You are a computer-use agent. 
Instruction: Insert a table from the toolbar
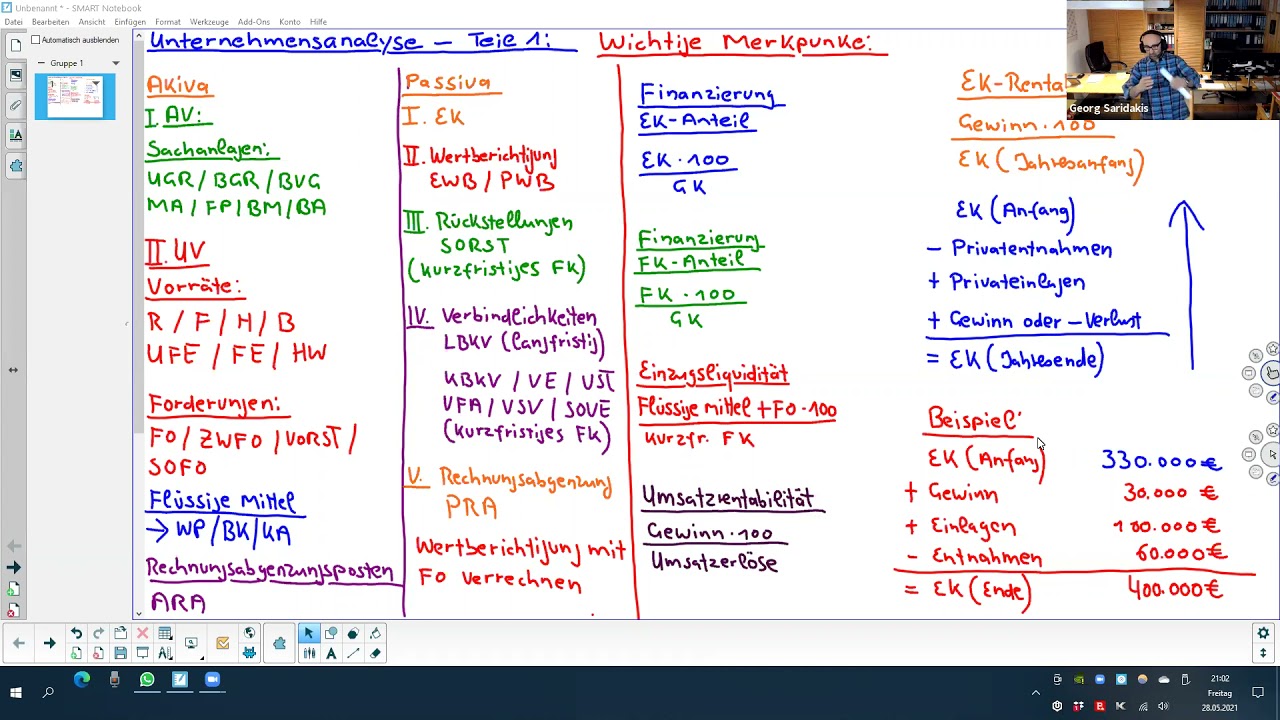pos(165,633)
